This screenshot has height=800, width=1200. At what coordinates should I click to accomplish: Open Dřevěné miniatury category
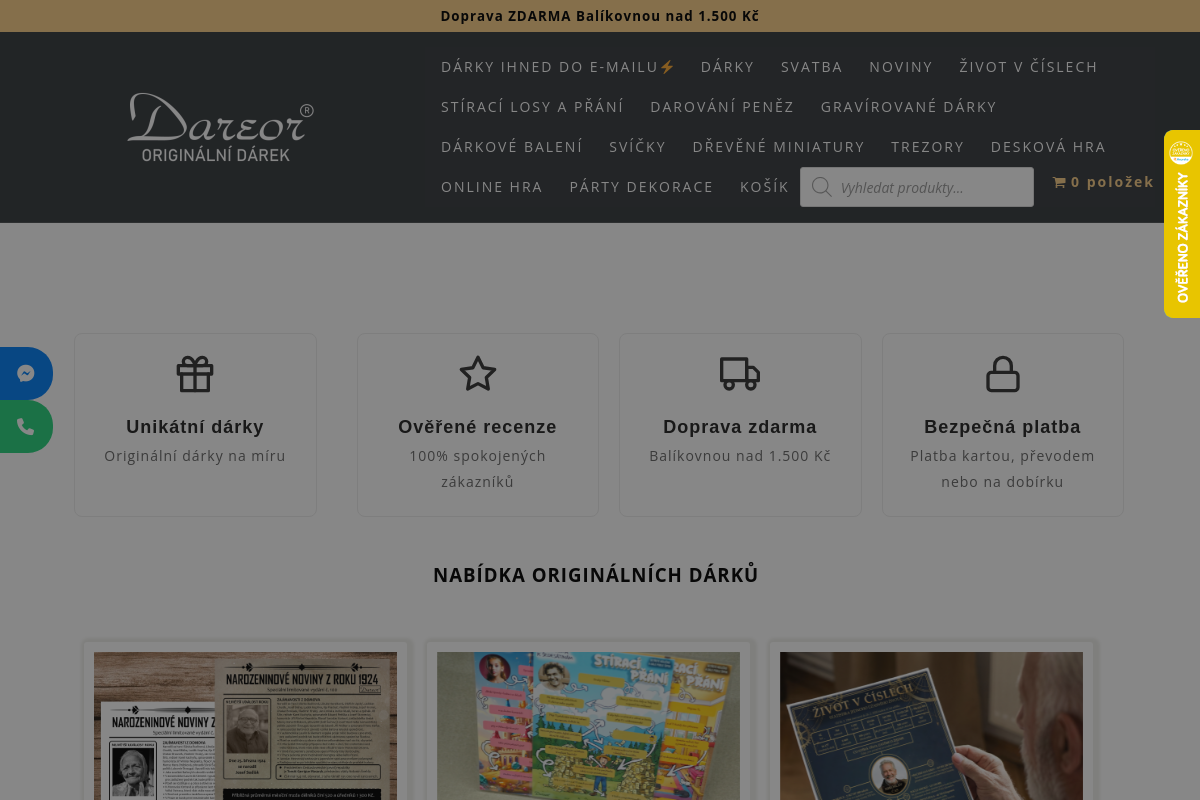click(x=779, y=147)
